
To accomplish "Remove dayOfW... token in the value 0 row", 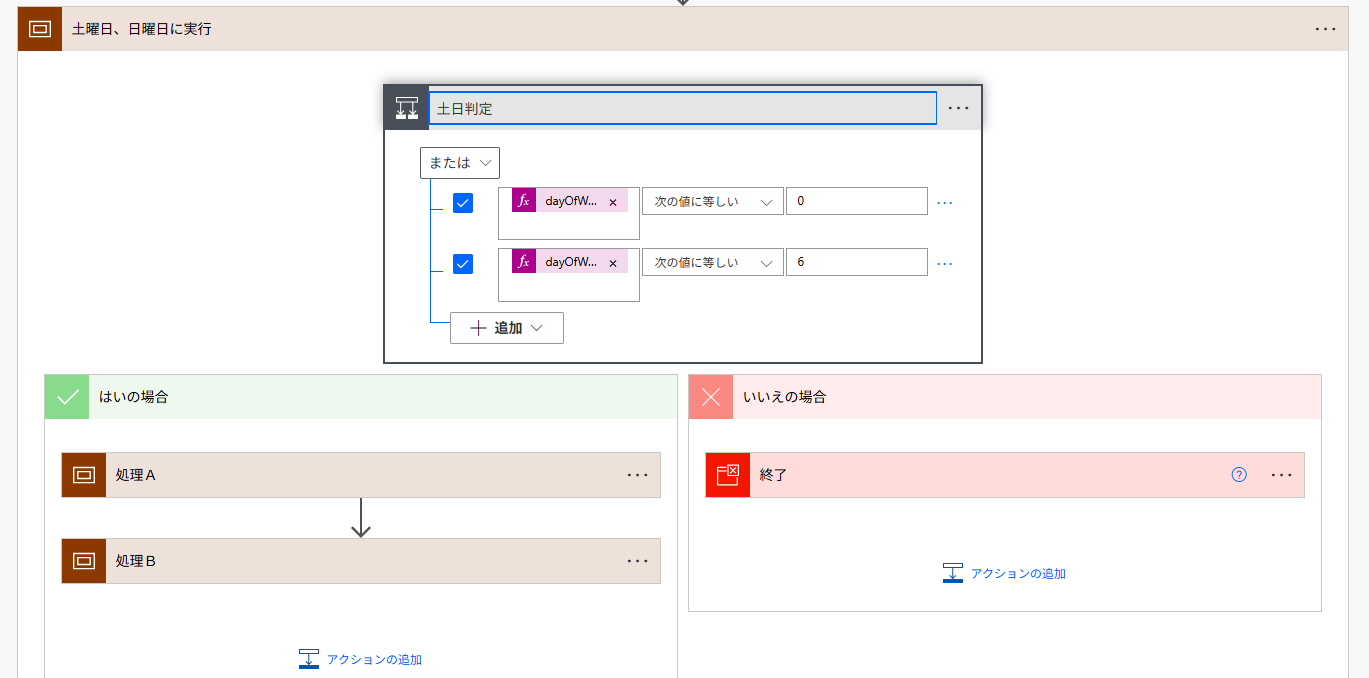I will [x=613, y=202].
